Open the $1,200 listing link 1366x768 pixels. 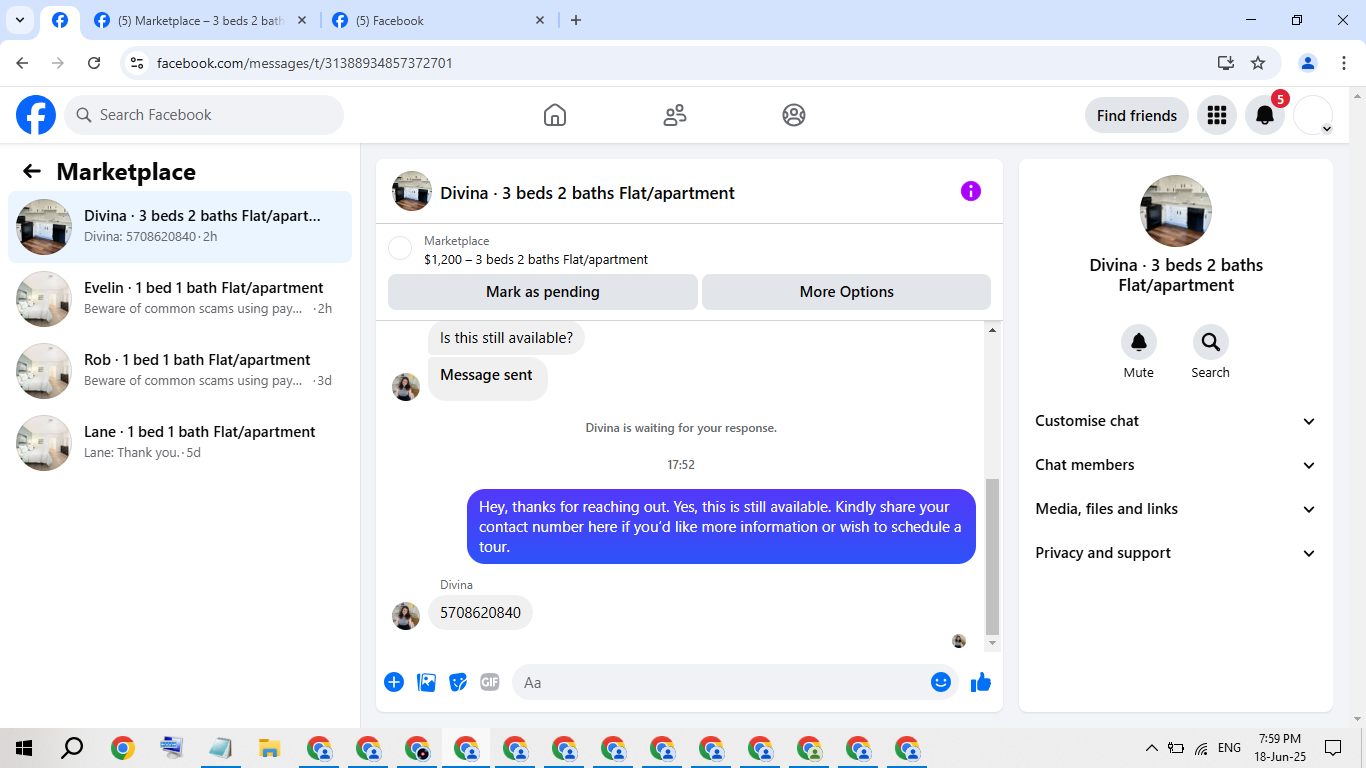[x=536, y=259]
